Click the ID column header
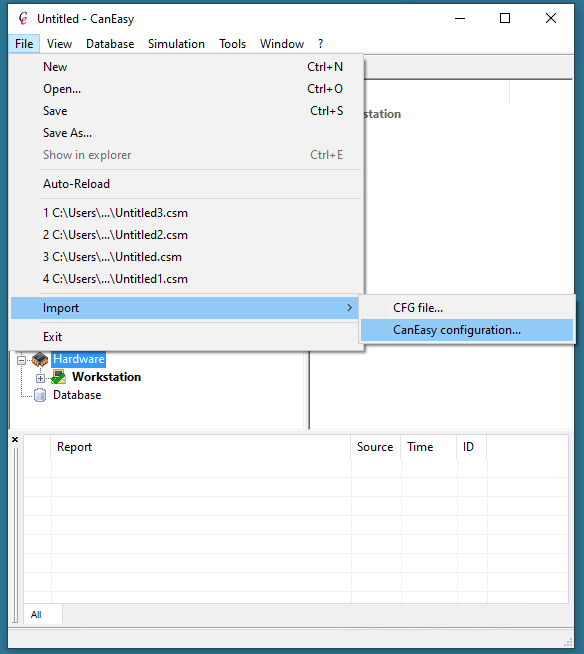Screen dimensions: 584x654 point(472,447)
